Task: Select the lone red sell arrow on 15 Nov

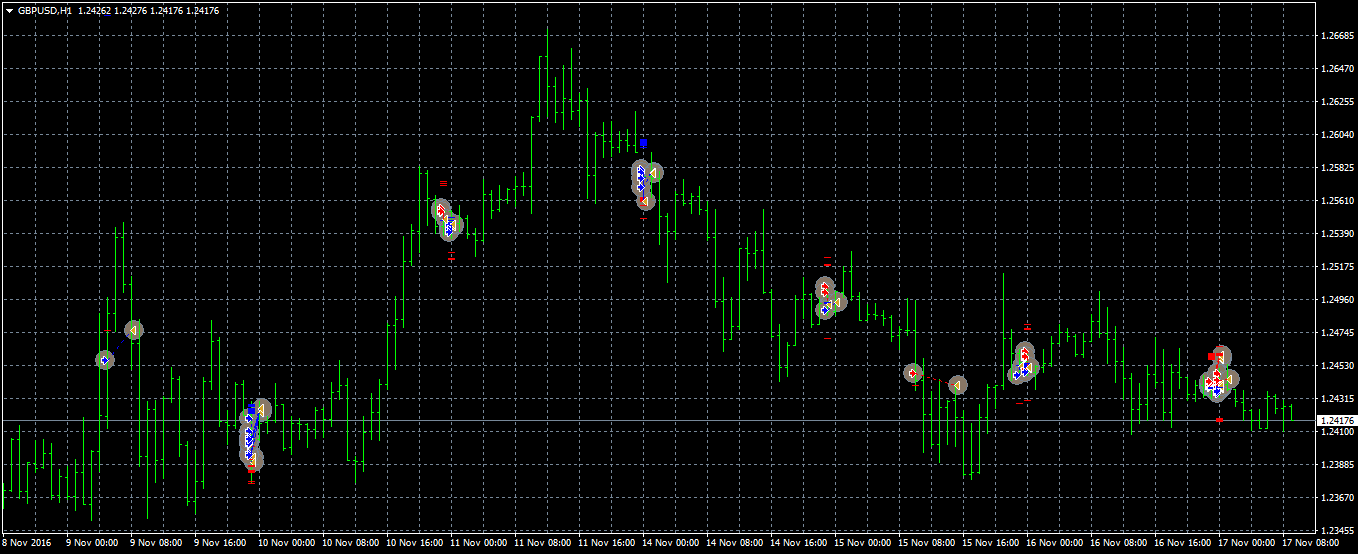Action: [913, 373]
